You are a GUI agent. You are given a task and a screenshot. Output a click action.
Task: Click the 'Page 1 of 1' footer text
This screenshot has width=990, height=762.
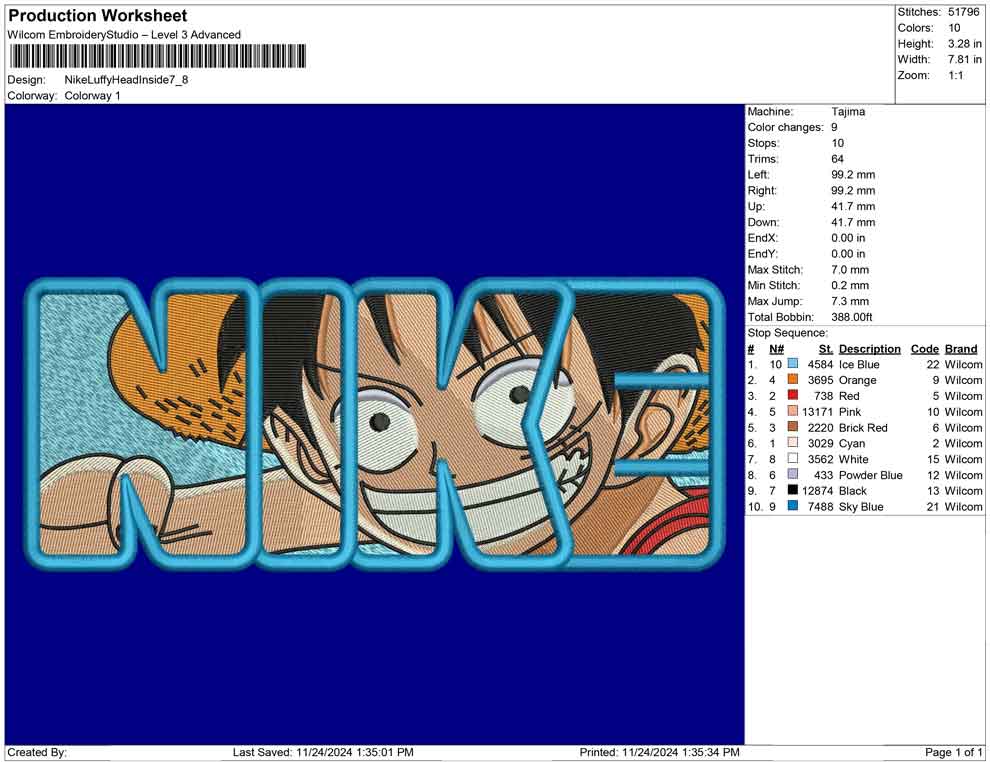pyautogui.click(x=953, y=752)
